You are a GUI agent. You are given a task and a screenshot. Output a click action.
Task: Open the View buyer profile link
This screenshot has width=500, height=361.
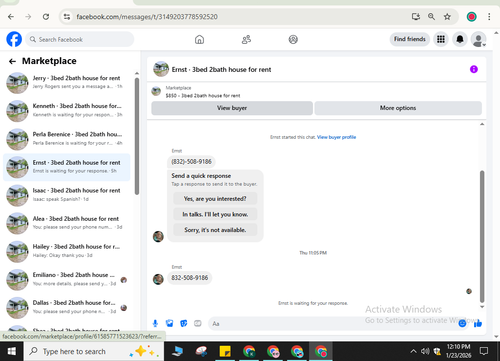pos(336,137)
